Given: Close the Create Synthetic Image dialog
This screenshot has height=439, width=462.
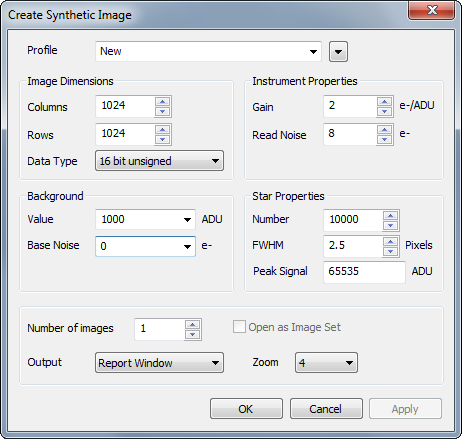Looking at the screenshot, I should [432, 10].
